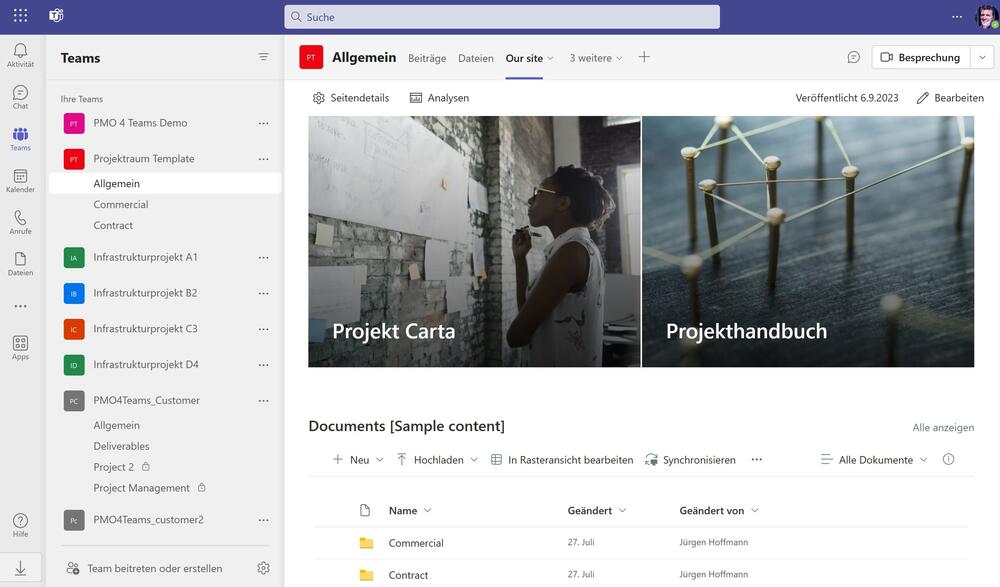Click Alle anzeigen above the document list

pos(943,426)
